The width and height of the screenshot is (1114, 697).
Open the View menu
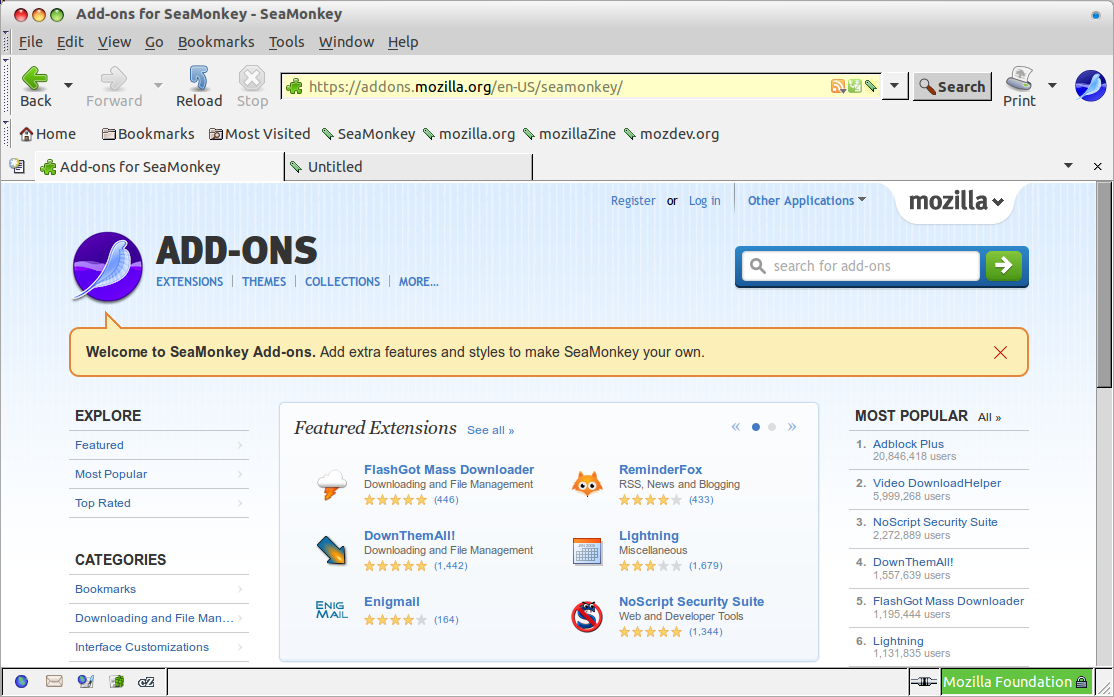(x=114, y=42)
